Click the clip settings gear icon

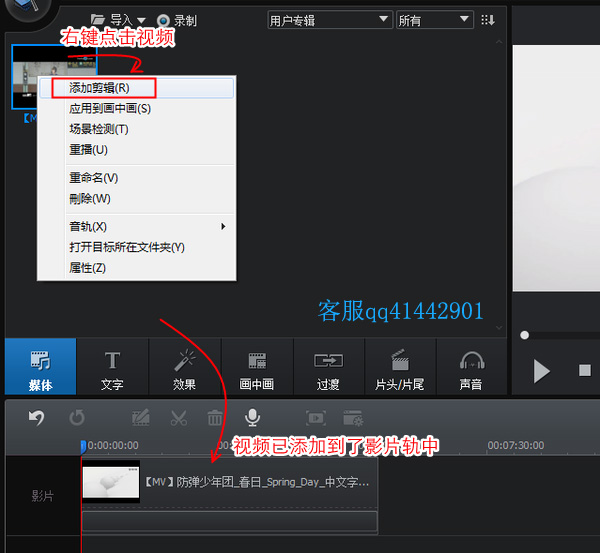point(353,418)
